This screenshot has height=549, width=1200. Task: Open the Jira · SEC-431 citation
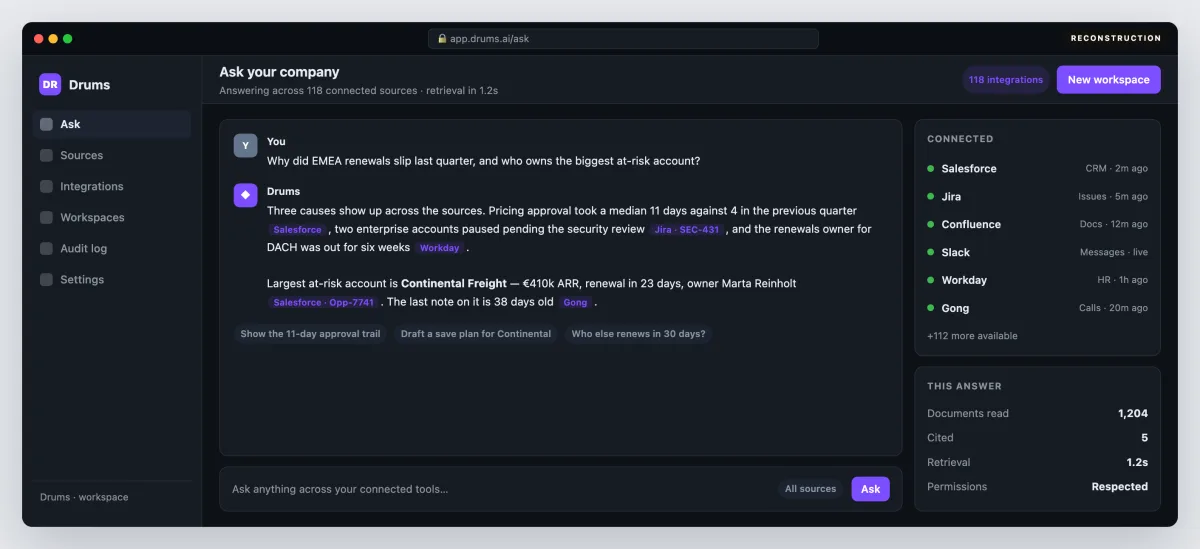[687, 230]
